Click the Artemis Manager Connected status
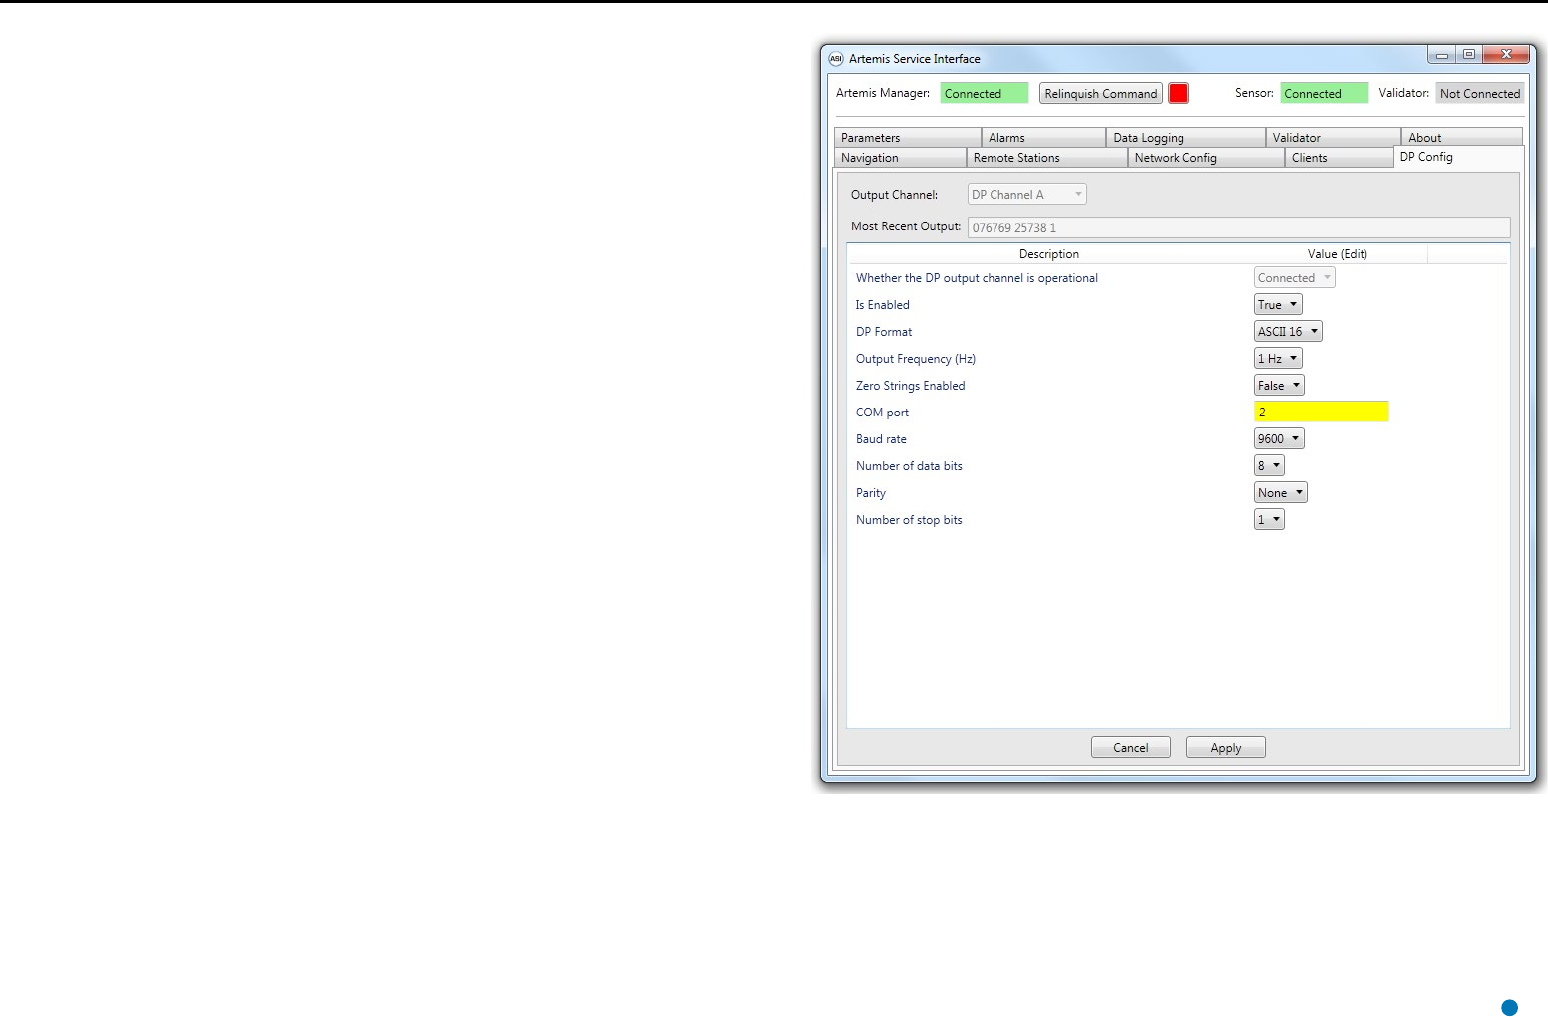 tap(984, 93)
